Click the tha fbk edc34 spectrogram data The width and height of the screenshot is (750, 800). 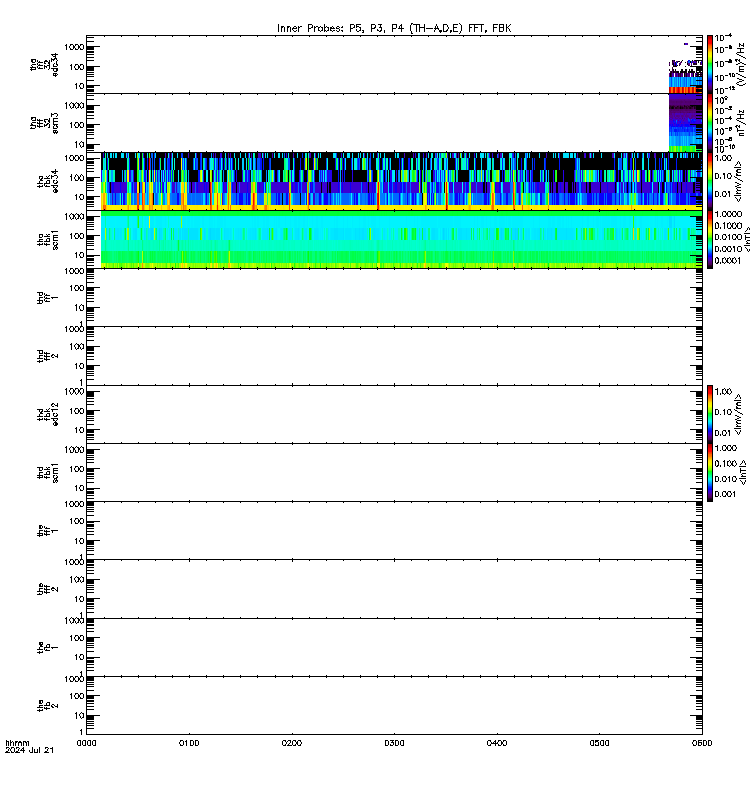tap(402, 181)
